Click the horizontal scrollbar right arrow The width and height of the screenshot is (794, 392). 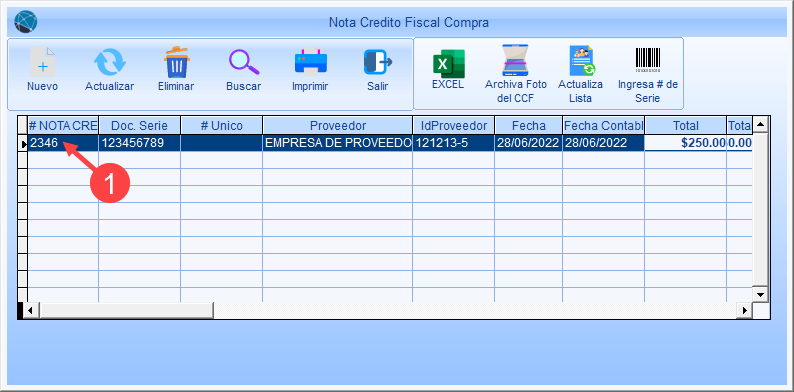click(744, 310)
